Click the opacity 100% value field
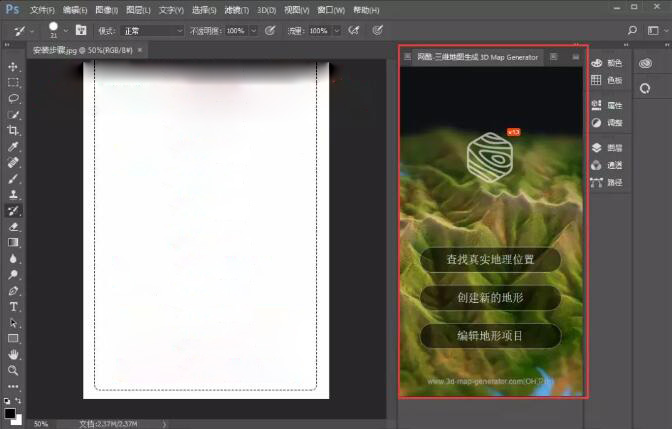672x429 pixels. coord(236,31)
